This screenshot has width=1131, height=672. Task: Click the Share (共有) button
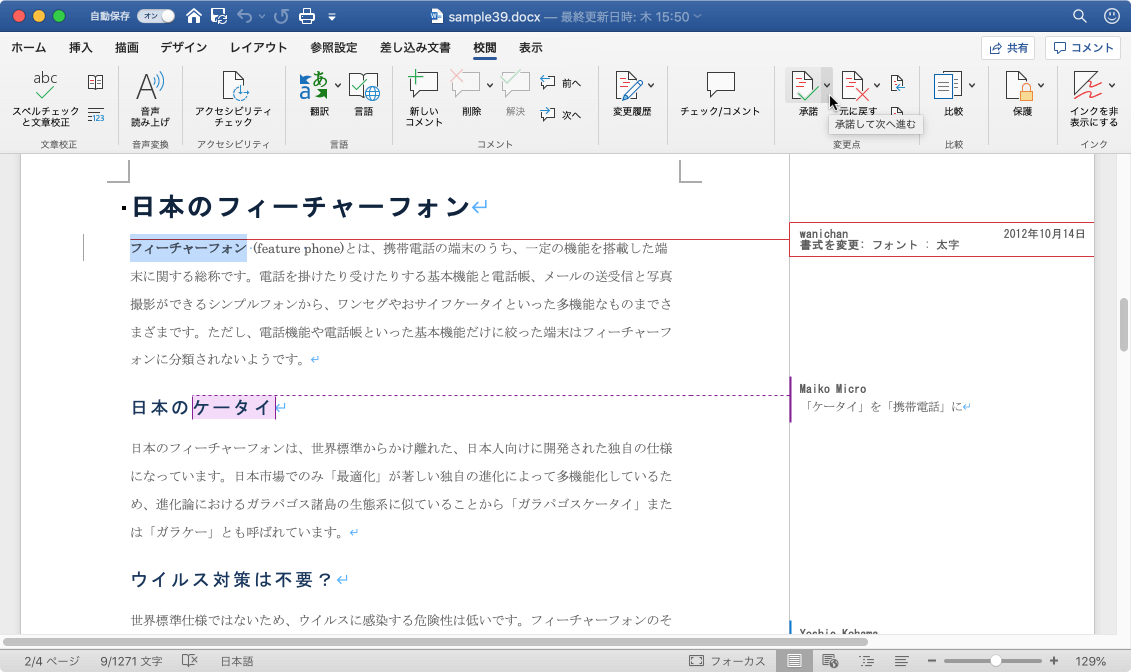pos(1007,48)
